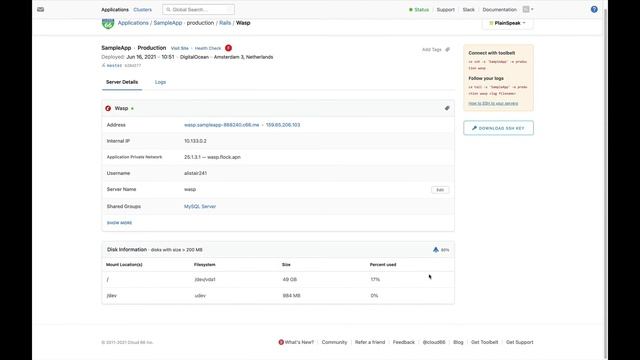Open How to SSH to your server link

pyautogui.click(x=493, y=103)
